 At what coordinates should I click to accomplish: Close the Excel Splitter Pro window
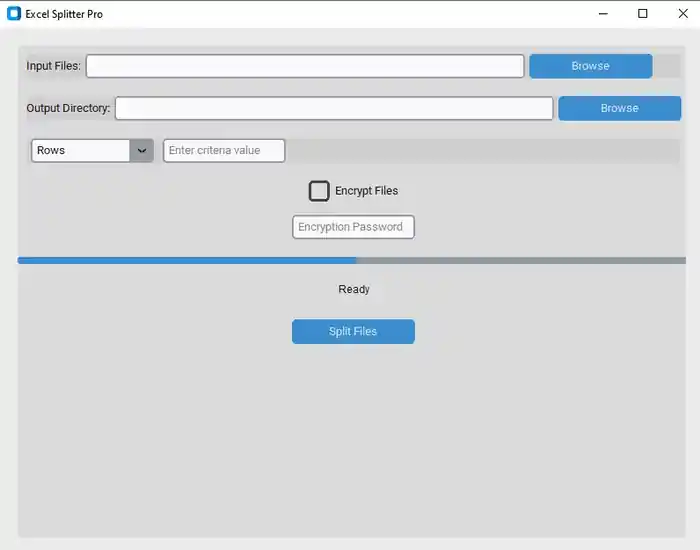pos(683,14)
